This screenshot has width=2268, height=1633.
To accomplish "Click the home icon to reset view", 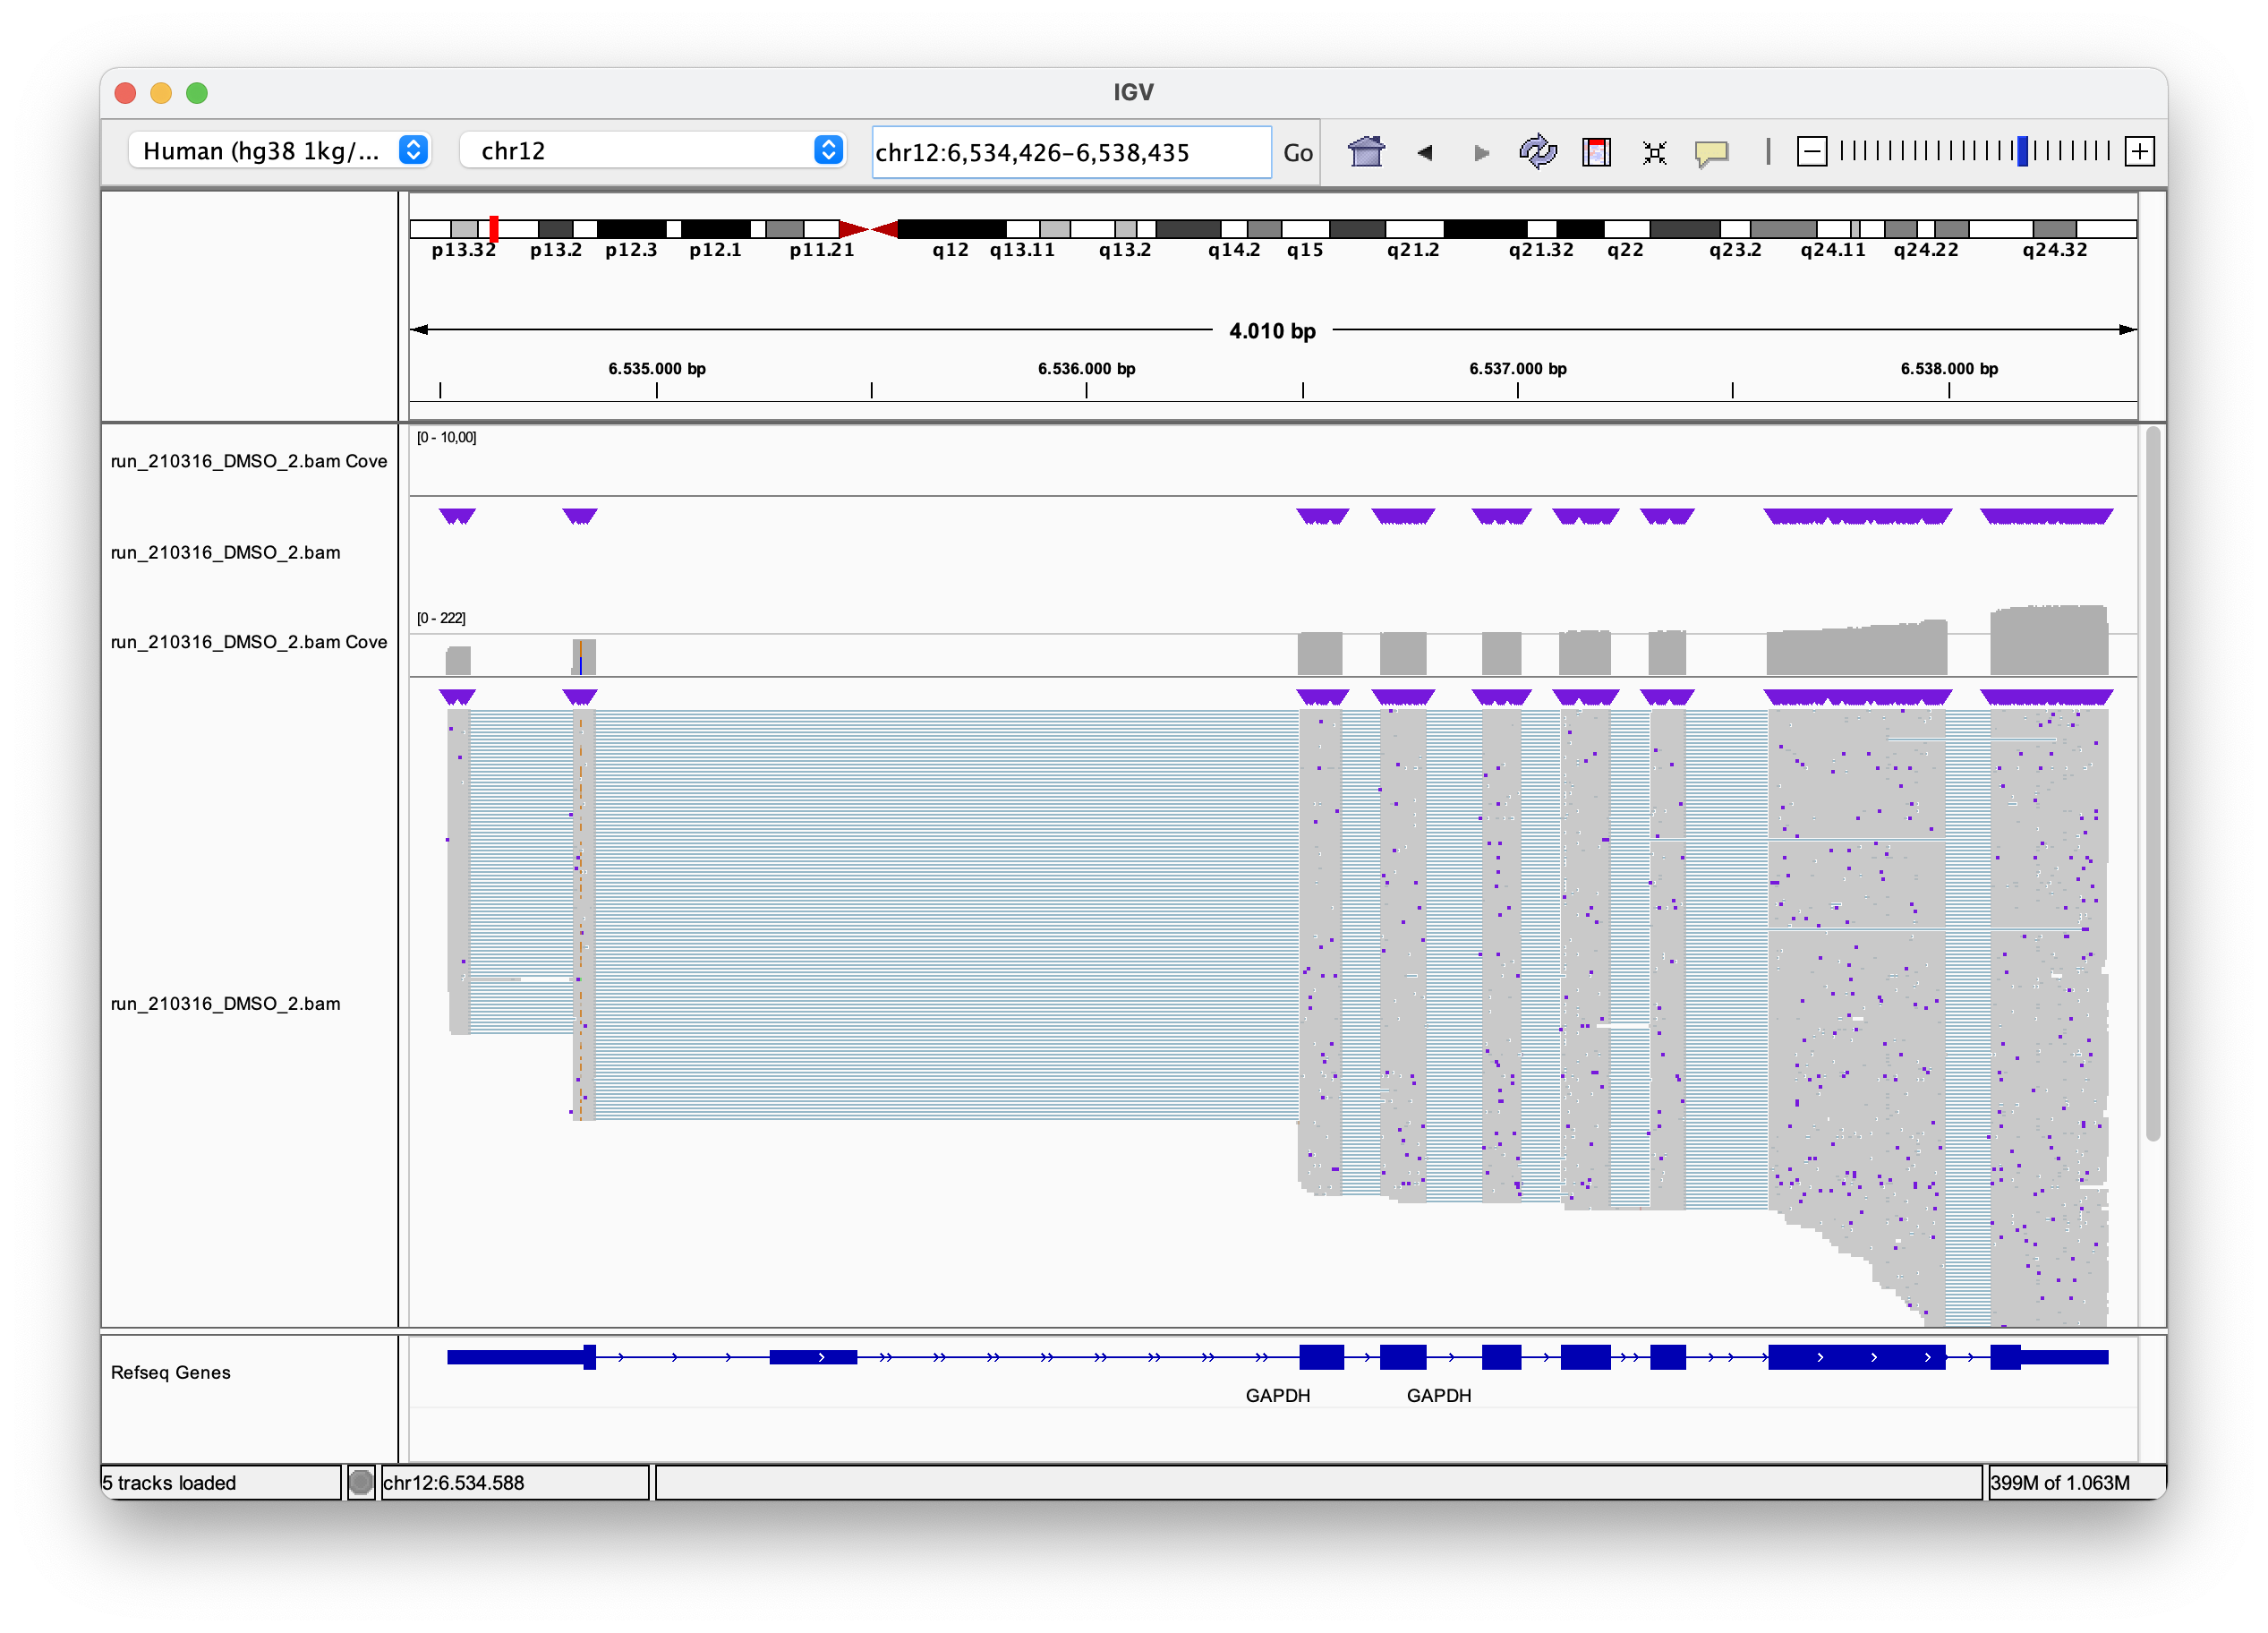I will (x=1366, y=152).
